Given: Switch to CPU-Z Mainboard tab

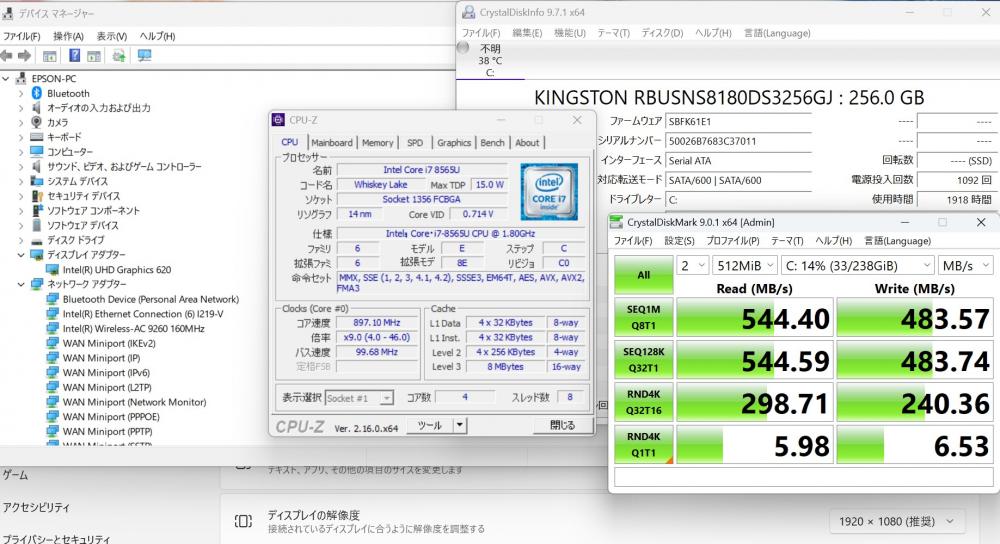Looking at the screenshot, I should point(332,143).
